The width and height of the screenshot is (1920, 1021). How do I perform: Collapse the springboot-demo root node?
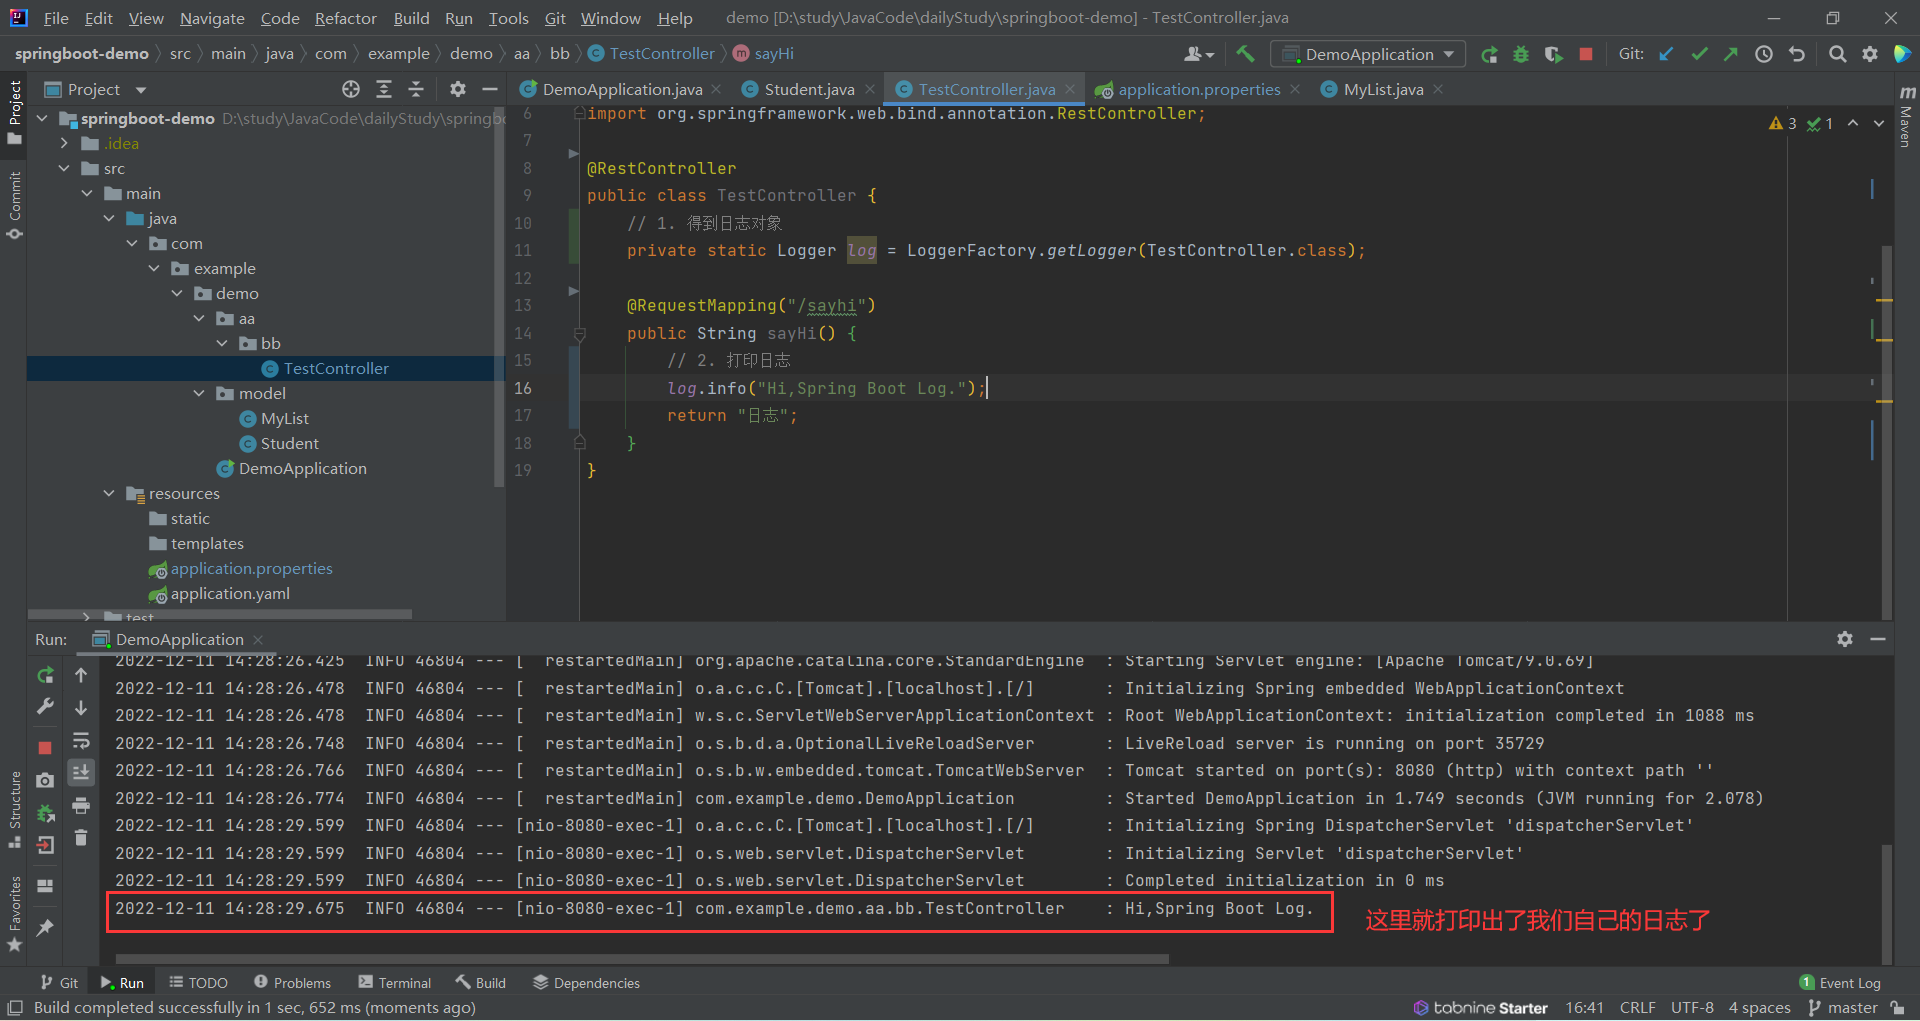tap(42, 118)
